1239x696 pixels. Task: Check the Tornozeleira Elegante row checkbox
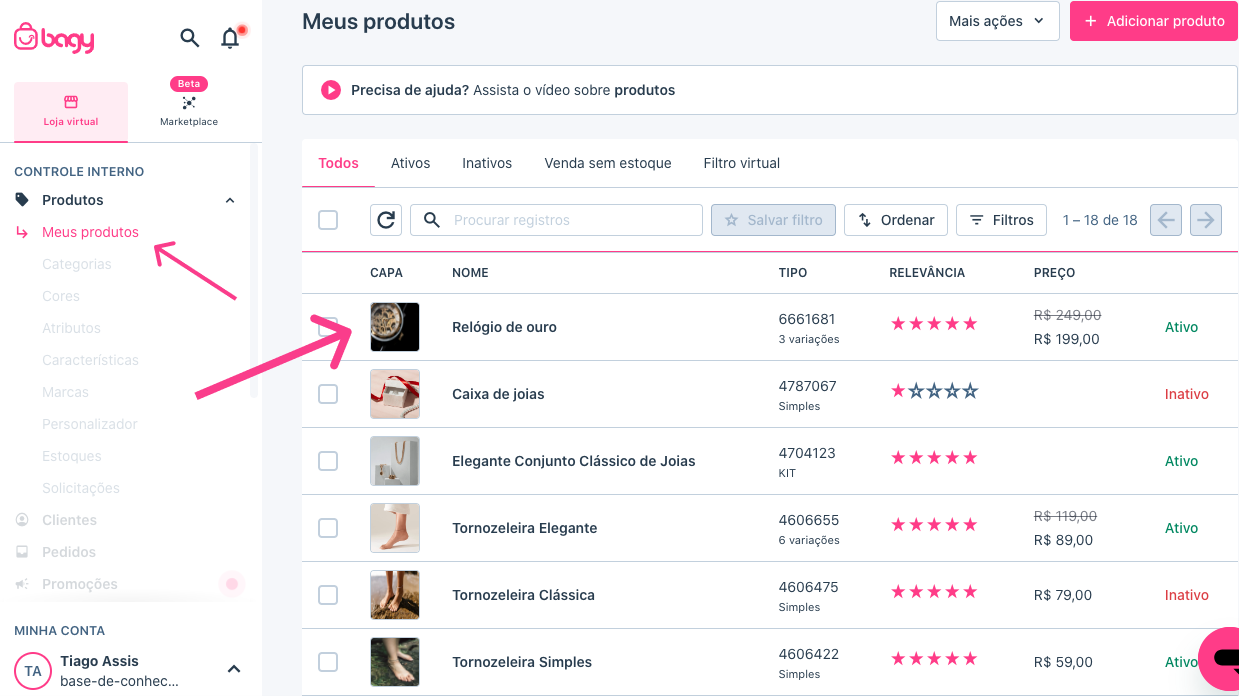[328, 528]
